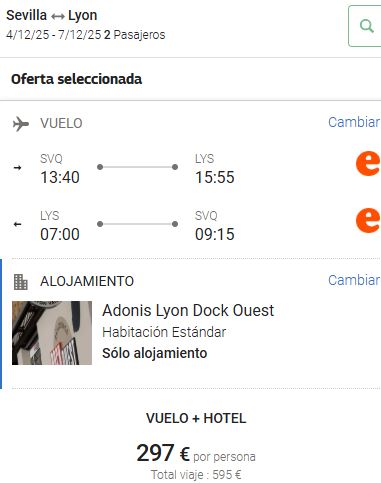
Task: Change the accommodation with Cambiar link
Action: point(354,280)
